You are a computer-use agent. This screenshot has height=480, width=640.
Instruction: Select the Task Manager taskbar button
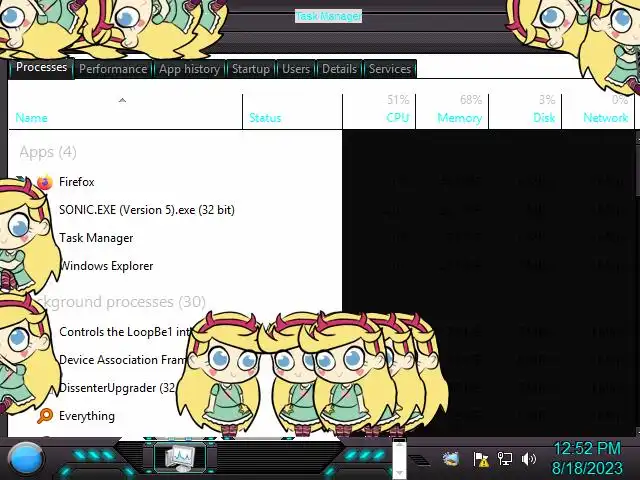click(180, 457)
